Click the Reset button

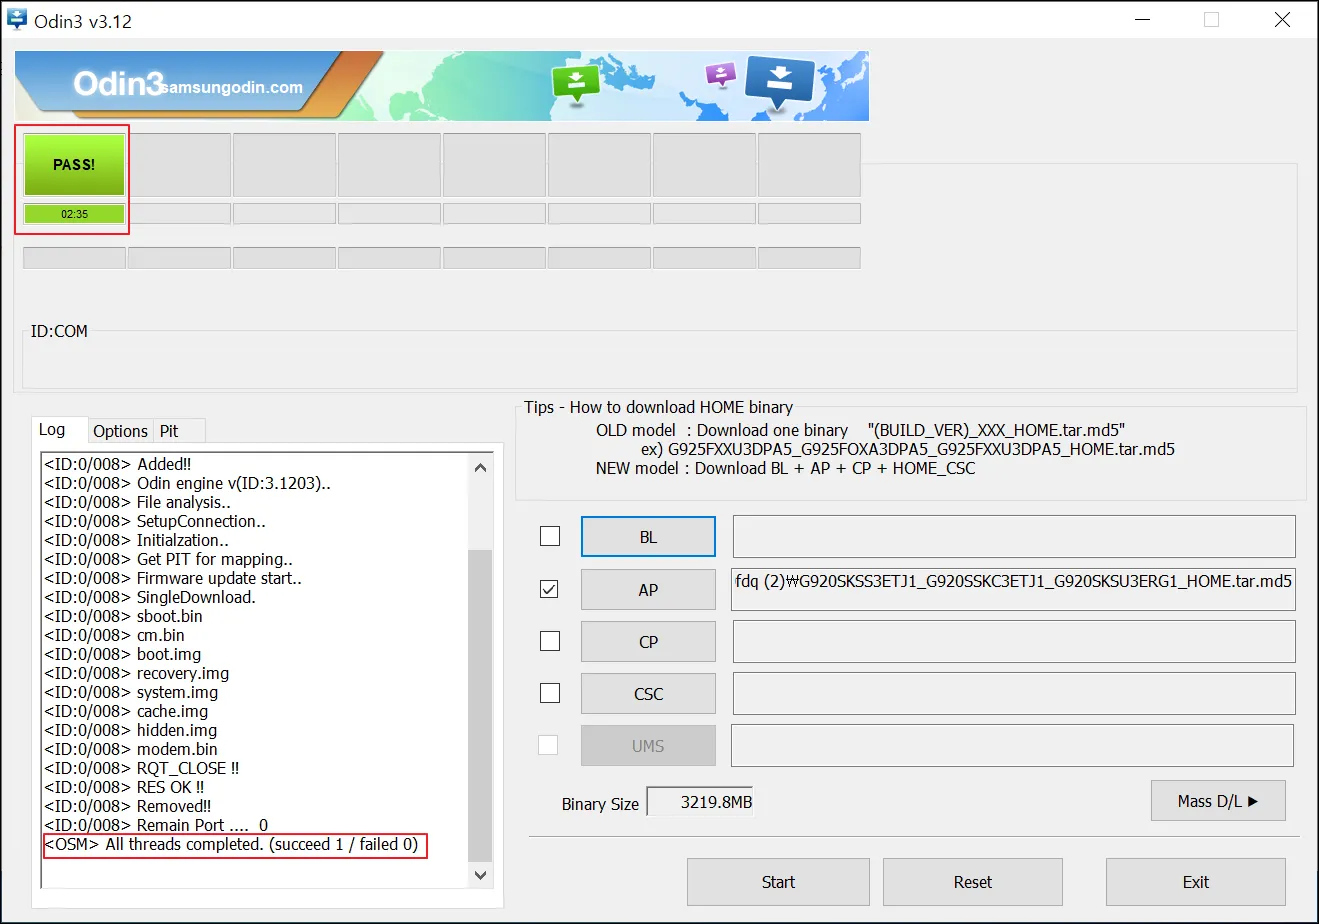tap(973, 882)
